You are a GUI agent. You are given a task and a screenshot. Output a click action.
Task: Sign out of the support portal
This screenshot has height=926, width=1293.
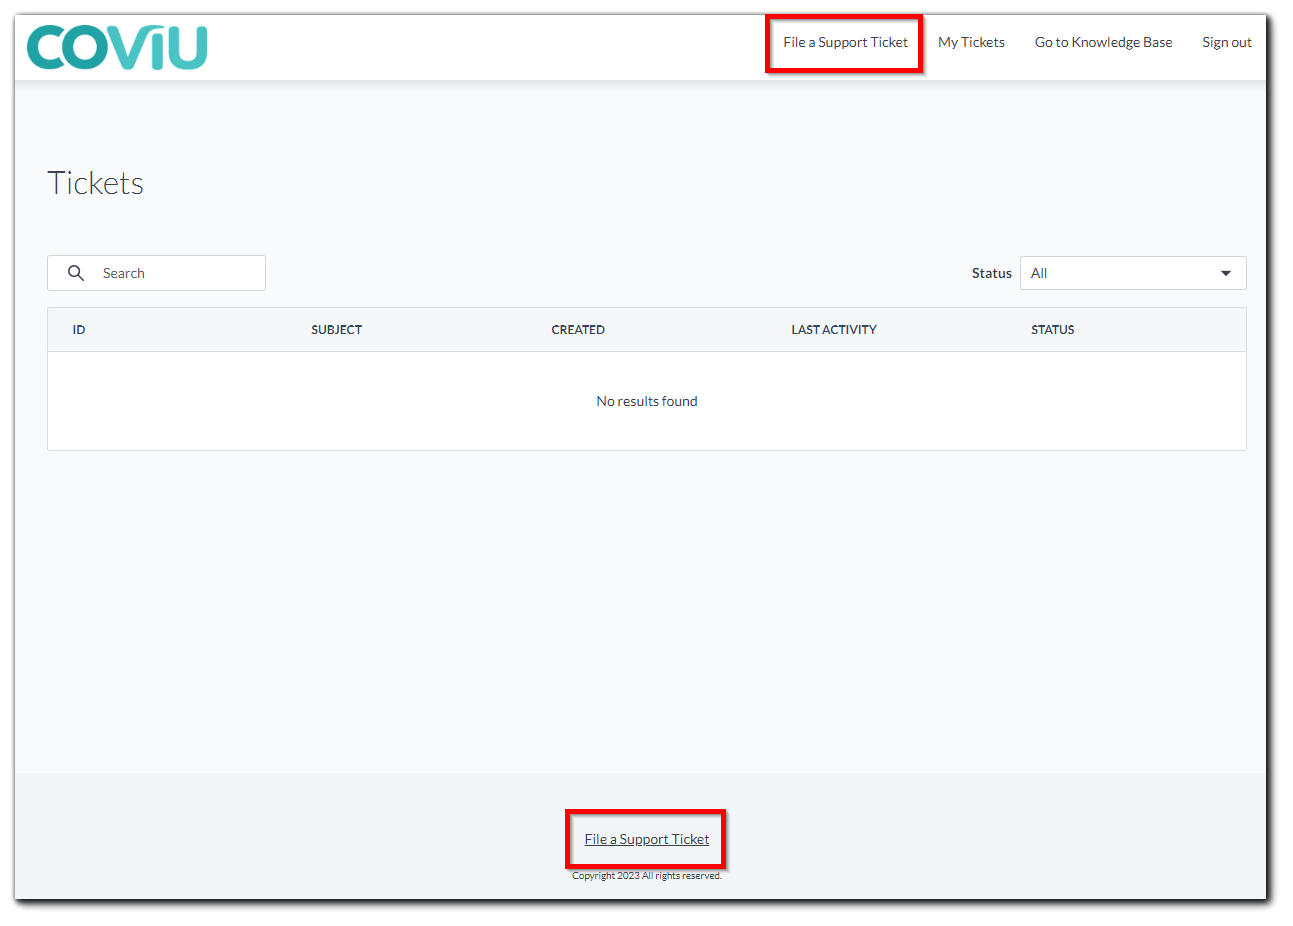1226,42
